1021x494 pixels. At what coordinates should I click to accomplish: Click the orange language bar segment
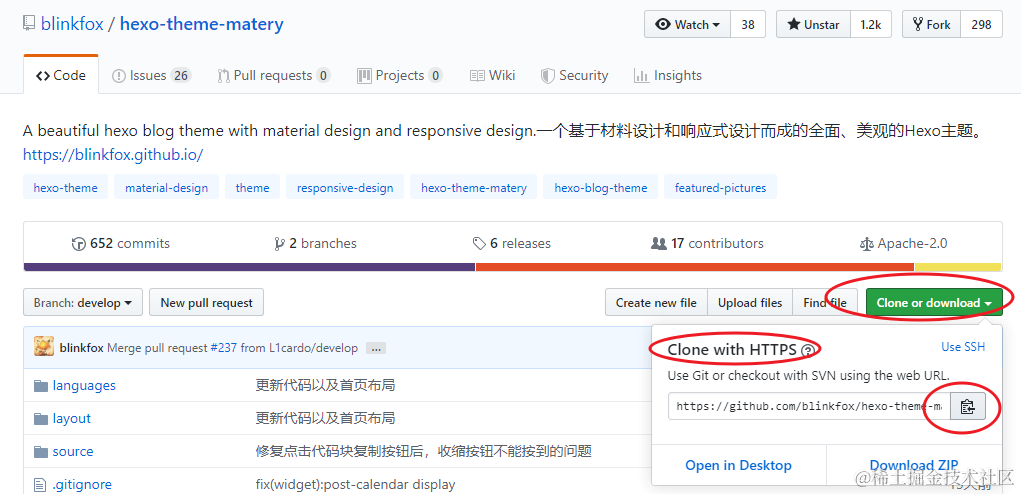point(695,267)
